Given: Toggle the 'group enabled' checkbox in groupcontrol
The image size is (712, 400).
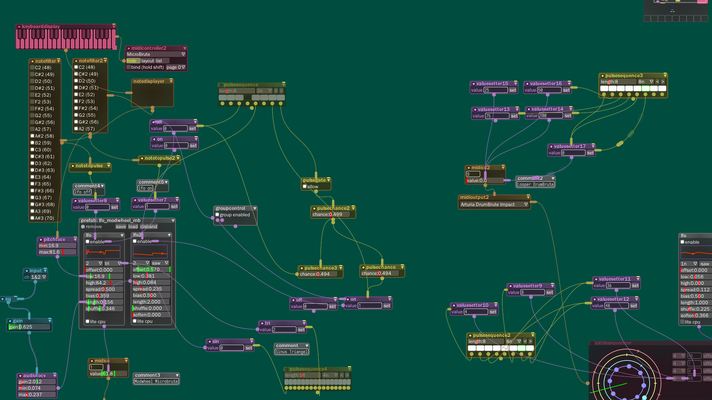Looking at the screenshot, I should click(x=217, y=215).
